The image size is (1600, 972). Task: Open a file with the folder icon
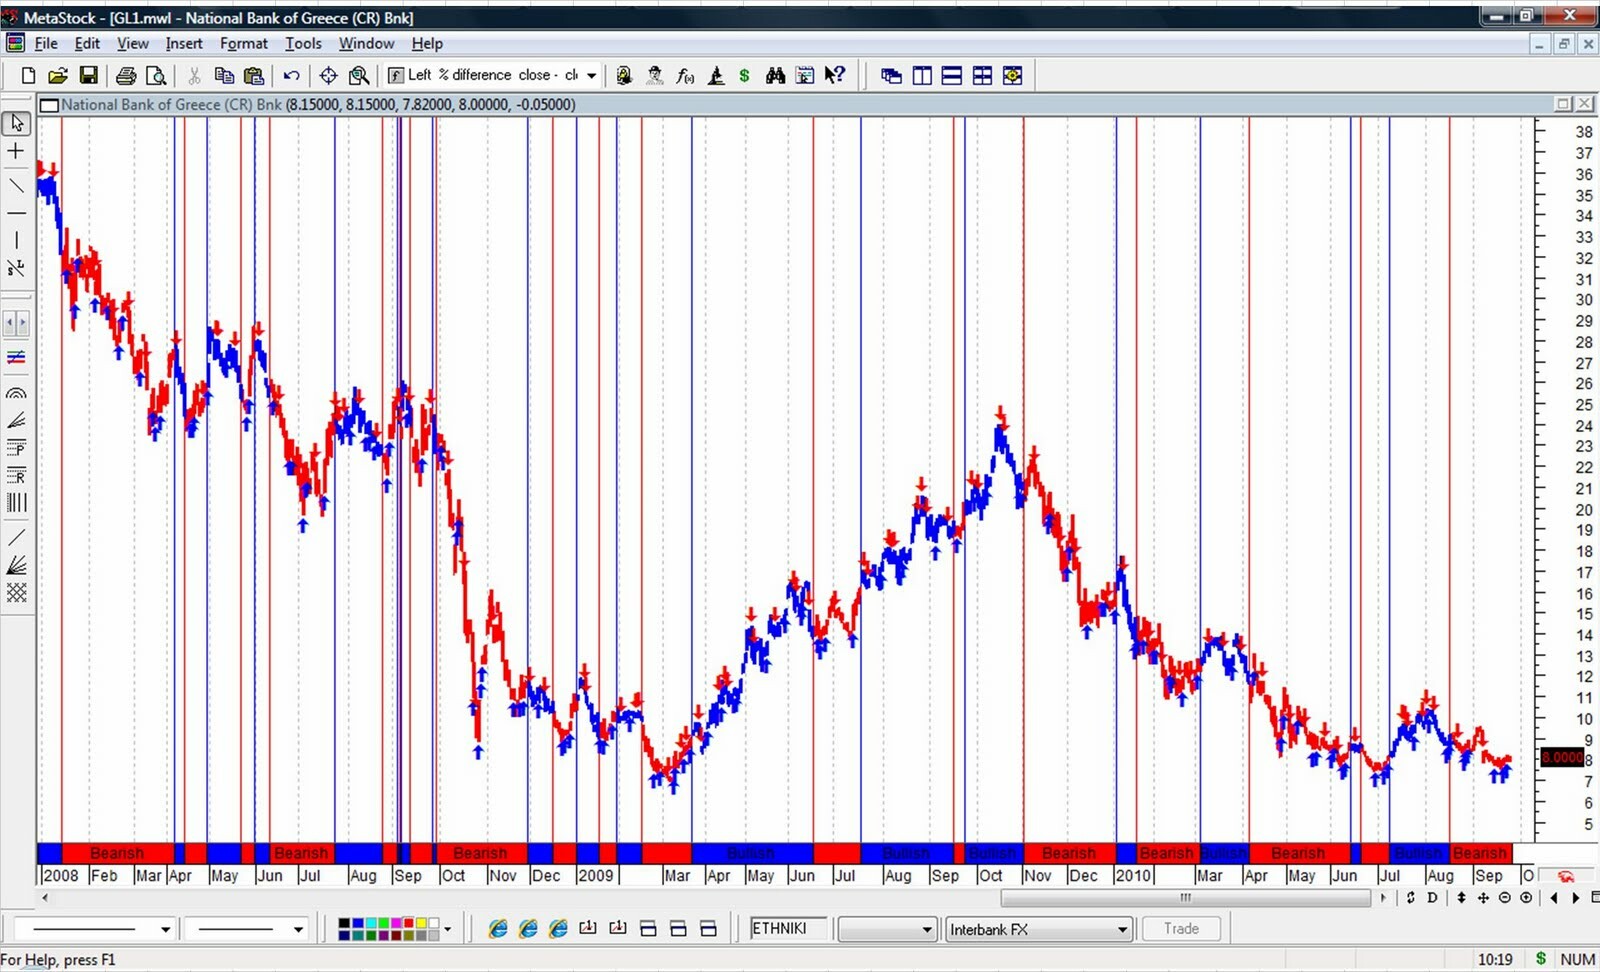58,76
